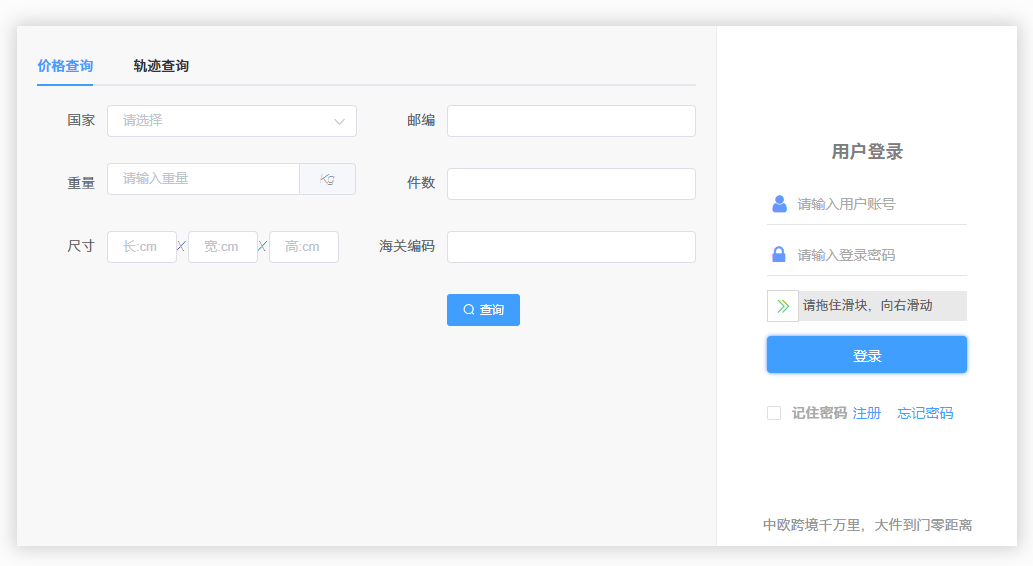The width and height of the screenshot is (1033, 566).
Task: Click the 长:cm length field
Action: coord(142,247)
